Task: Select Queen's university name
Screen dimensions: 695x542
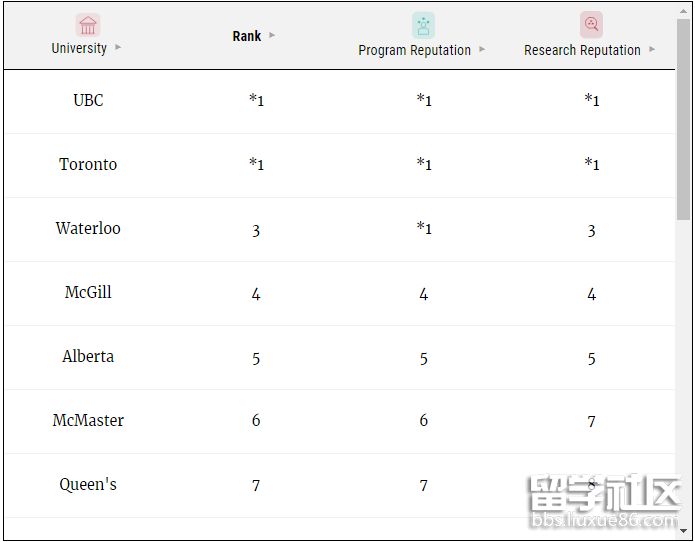Action: tap(88, 484)
